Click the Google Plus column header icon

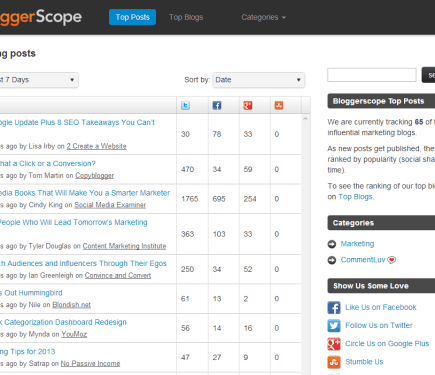click(x=248, y=106)
